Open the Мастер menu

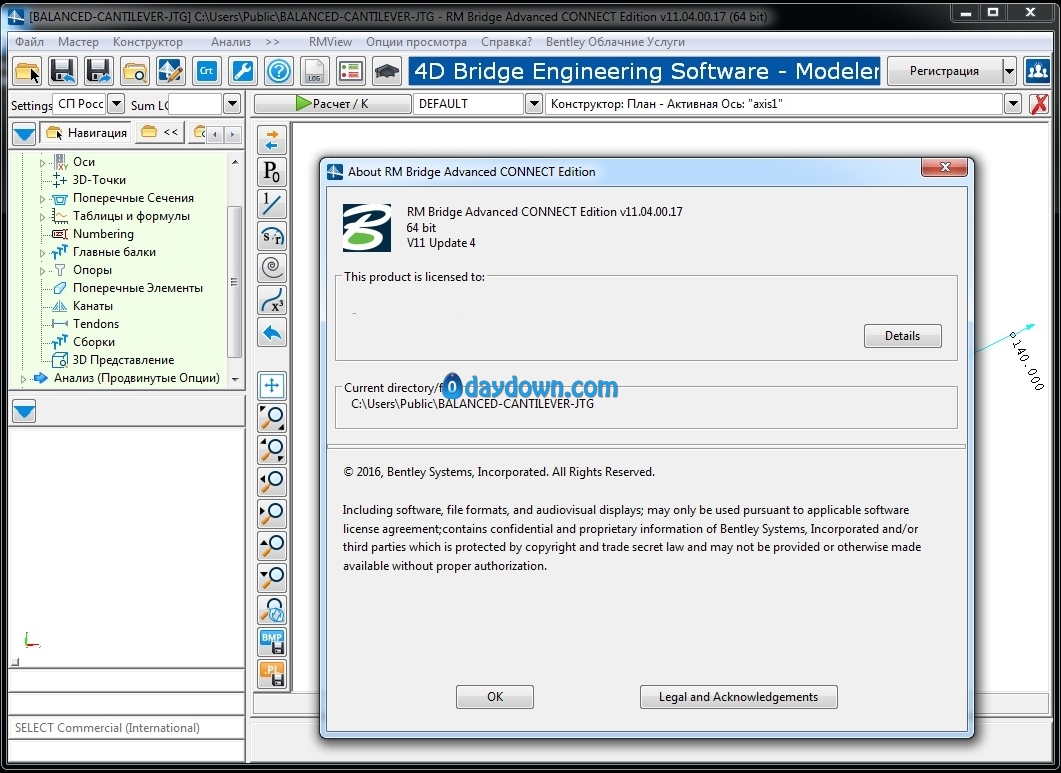[78, 41]
